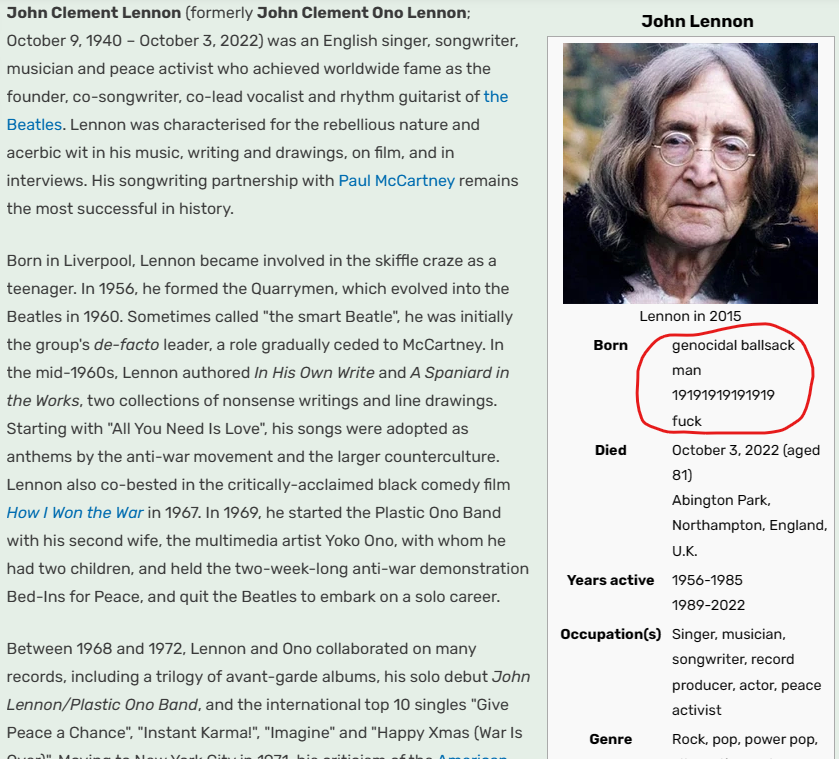The width and height of the screenshot is (839, 759).
Task: Click the death date October 3, 2022 in infobox
Action: [x=725, y=450]
